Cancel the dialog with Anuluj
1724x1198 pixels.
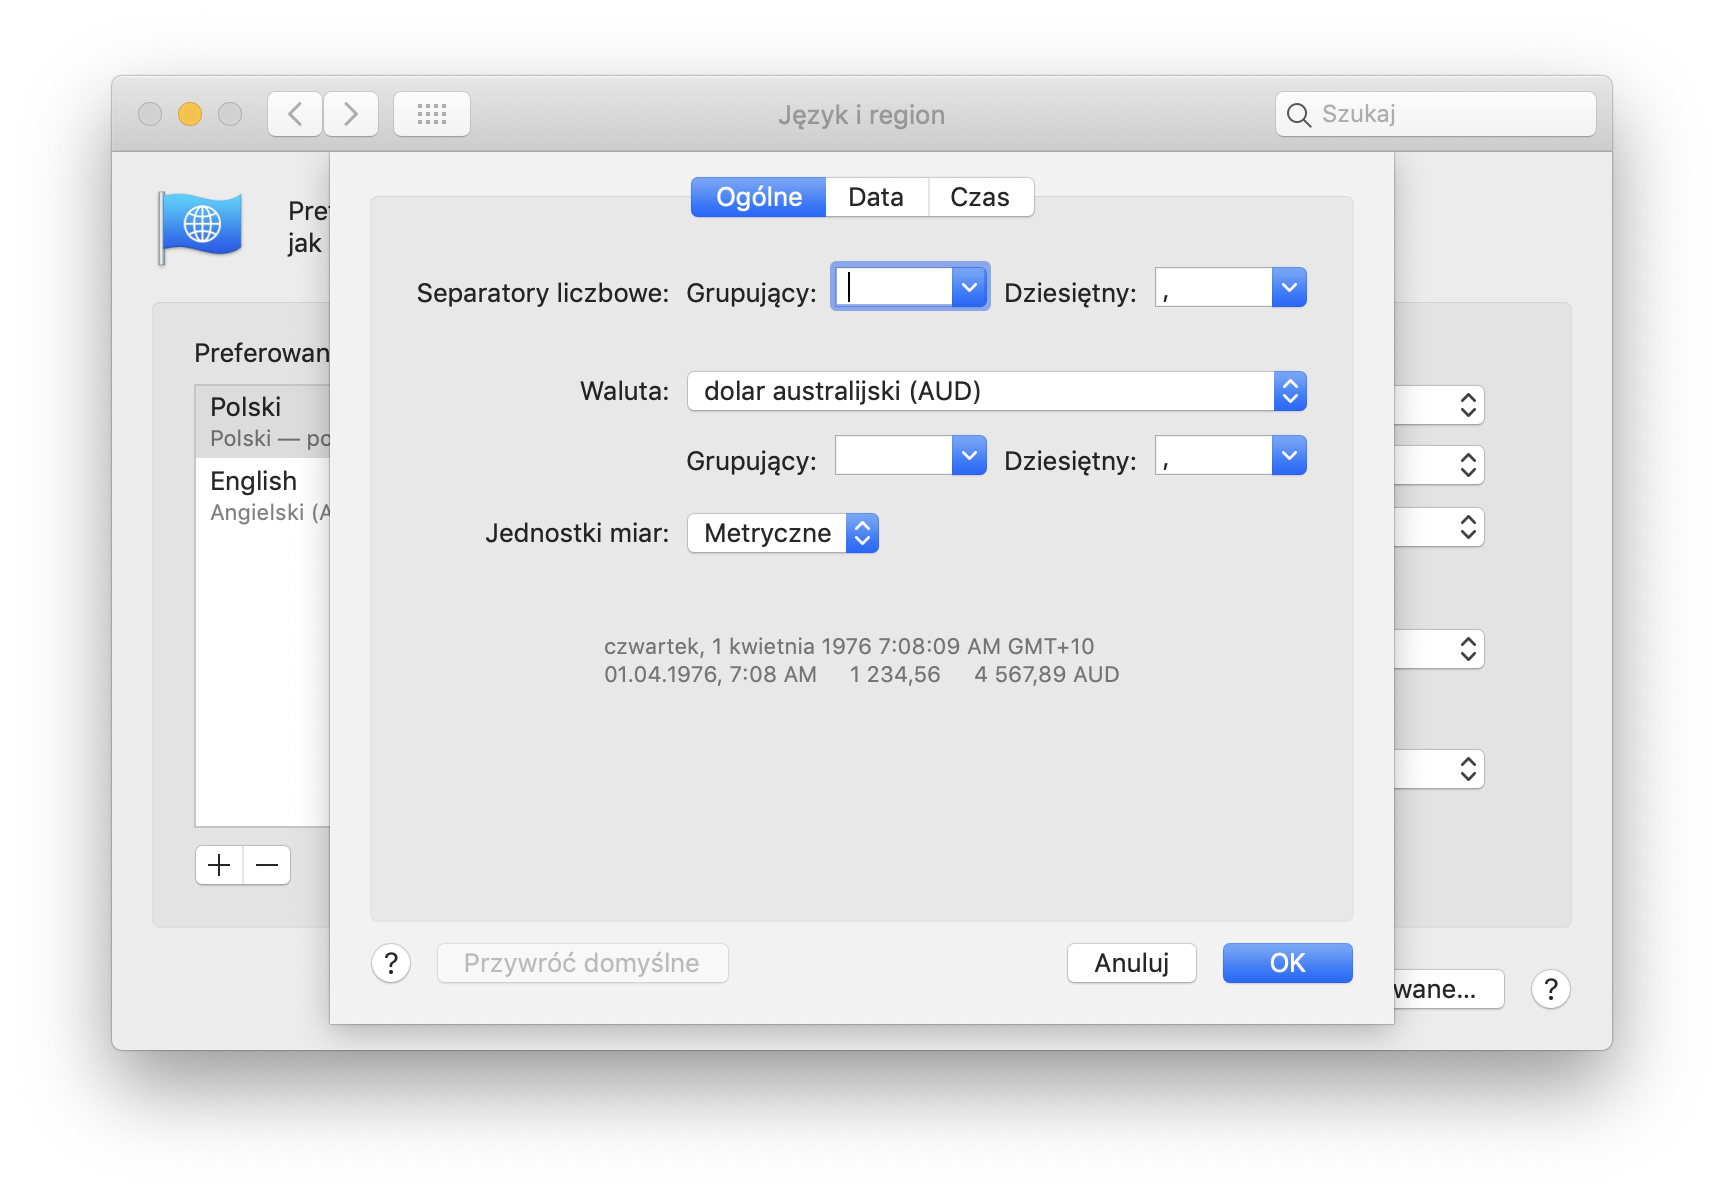point(1131,962)
